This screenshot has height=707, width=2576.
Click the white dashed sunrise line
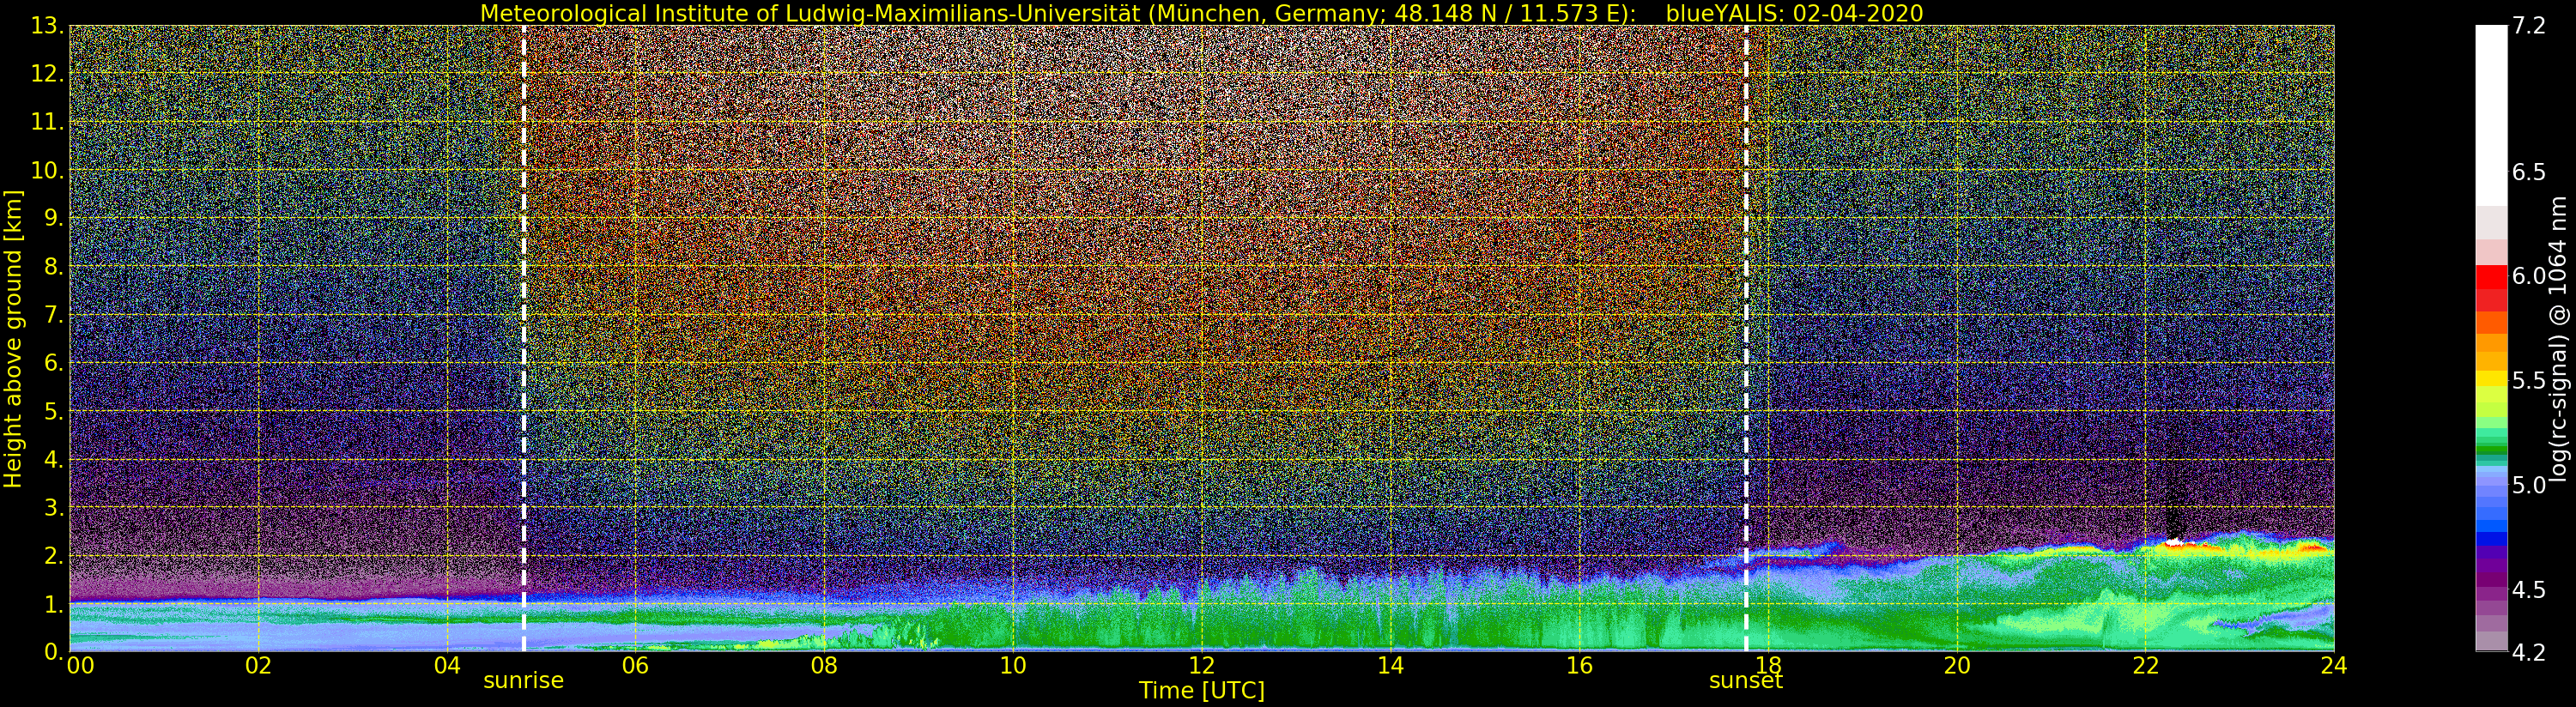pyautogui.click(x=524, y=339)
